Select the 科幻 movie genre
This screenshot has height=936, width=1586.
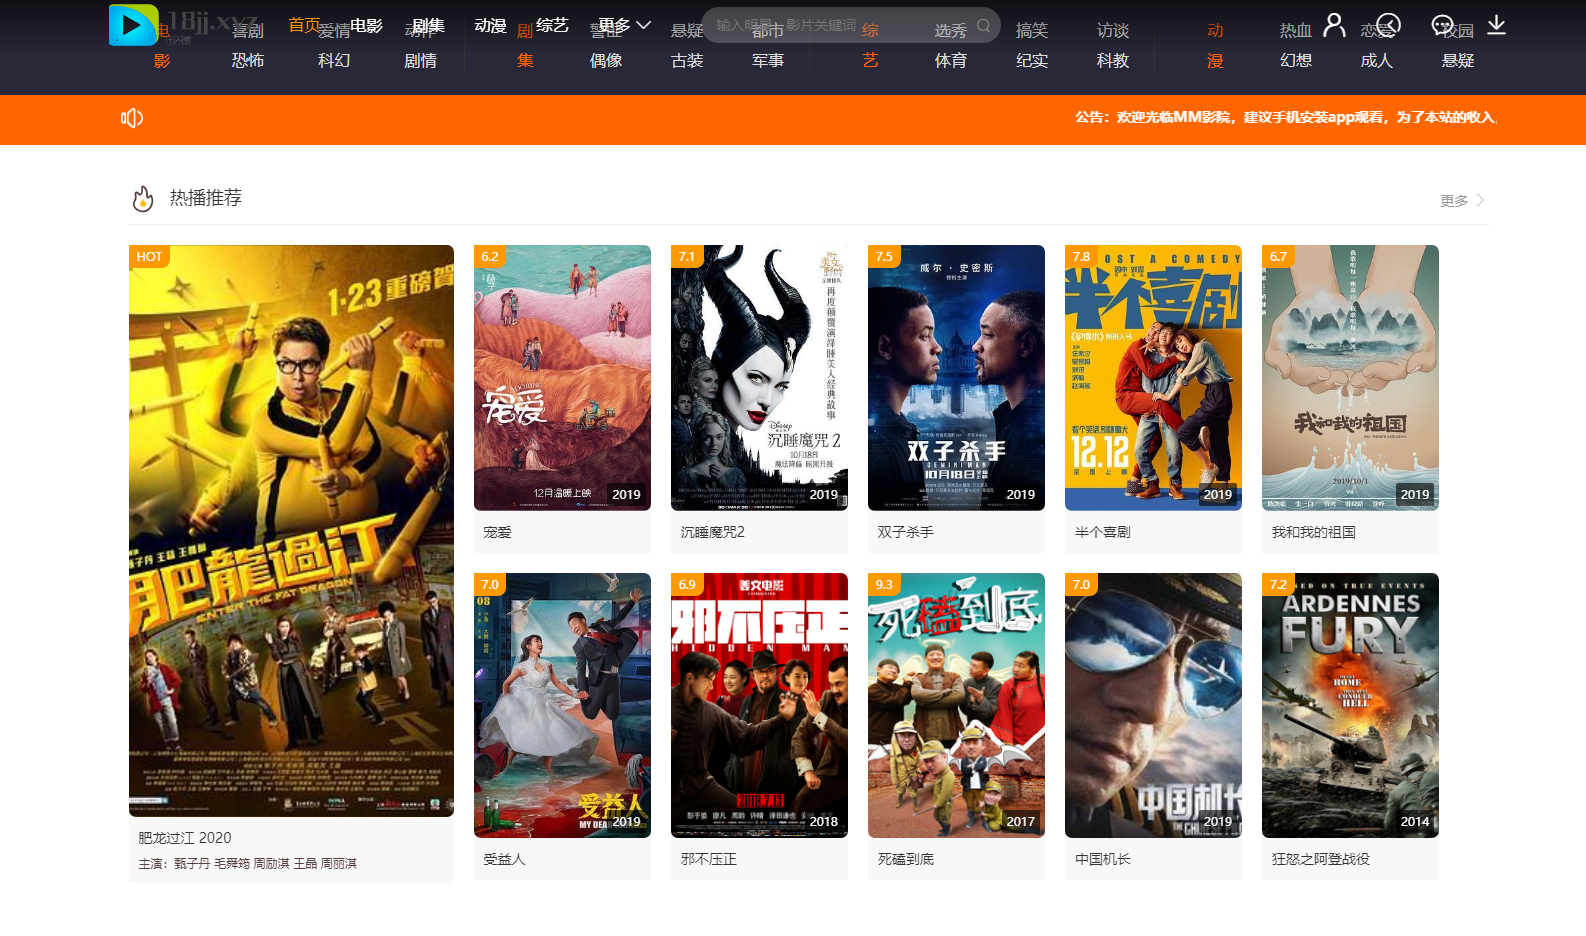click(x=334, y=61)
